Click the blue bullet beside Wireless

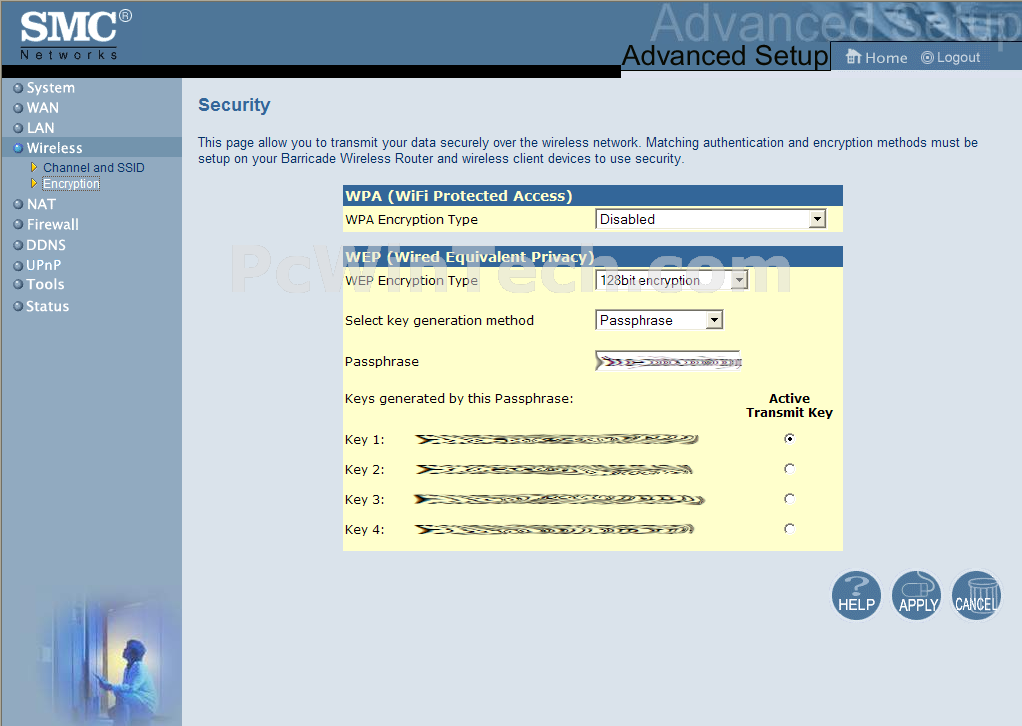tap(18, 149)
